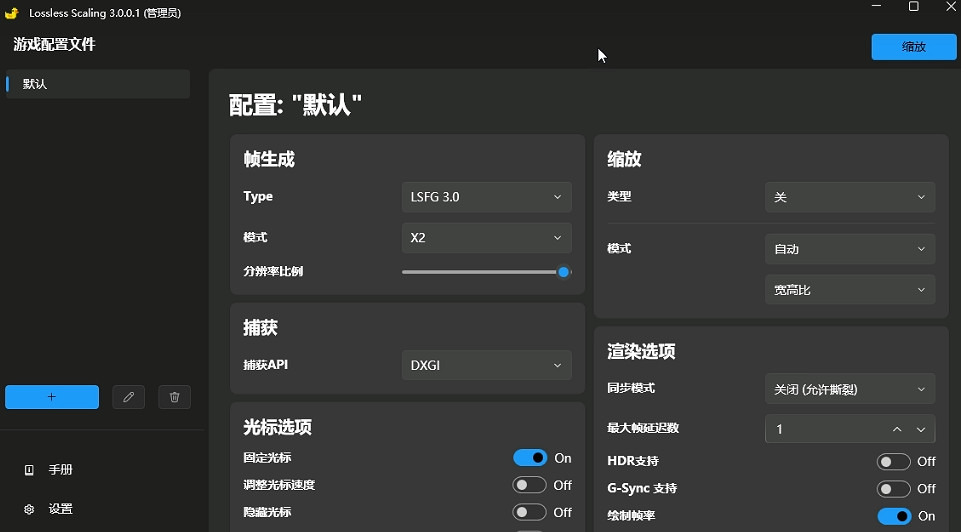Click the 光标选项 section title
Screen dimensions: 961x532
pyautogui.click(x=278, y=427)
